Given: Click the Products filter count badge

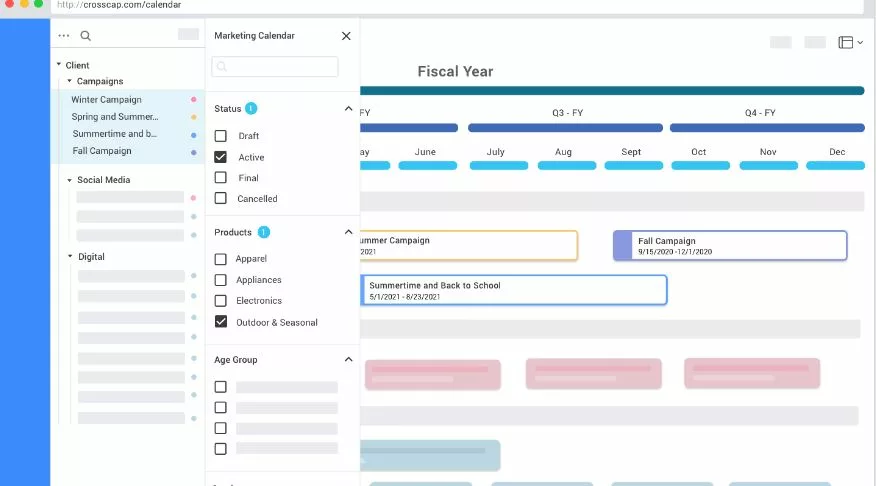Looking at the screenshot, I should click(264, 232).
